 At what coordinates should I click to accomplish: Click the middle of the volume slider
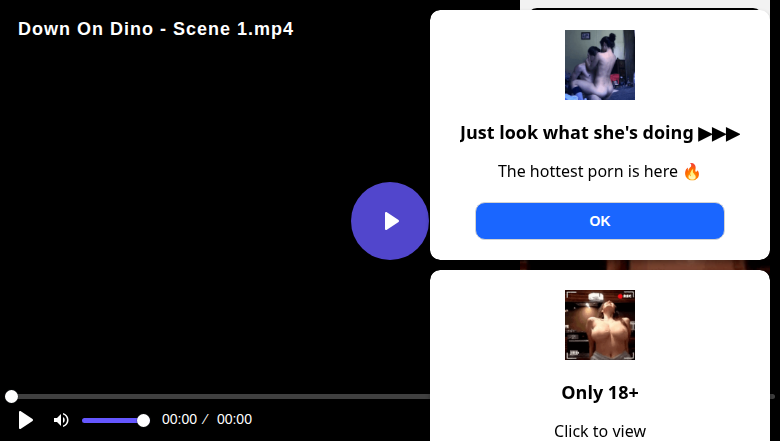(112, 420)
